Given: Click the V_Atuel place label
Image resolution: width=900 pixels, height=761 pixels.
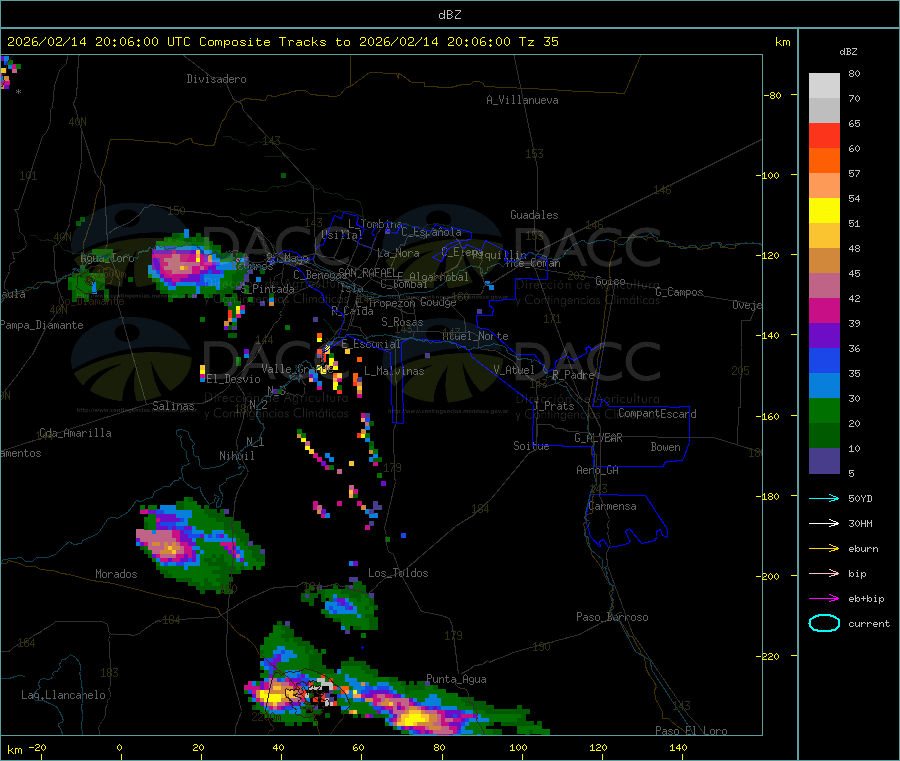Looking at the screenshot, I should (514, 370).
